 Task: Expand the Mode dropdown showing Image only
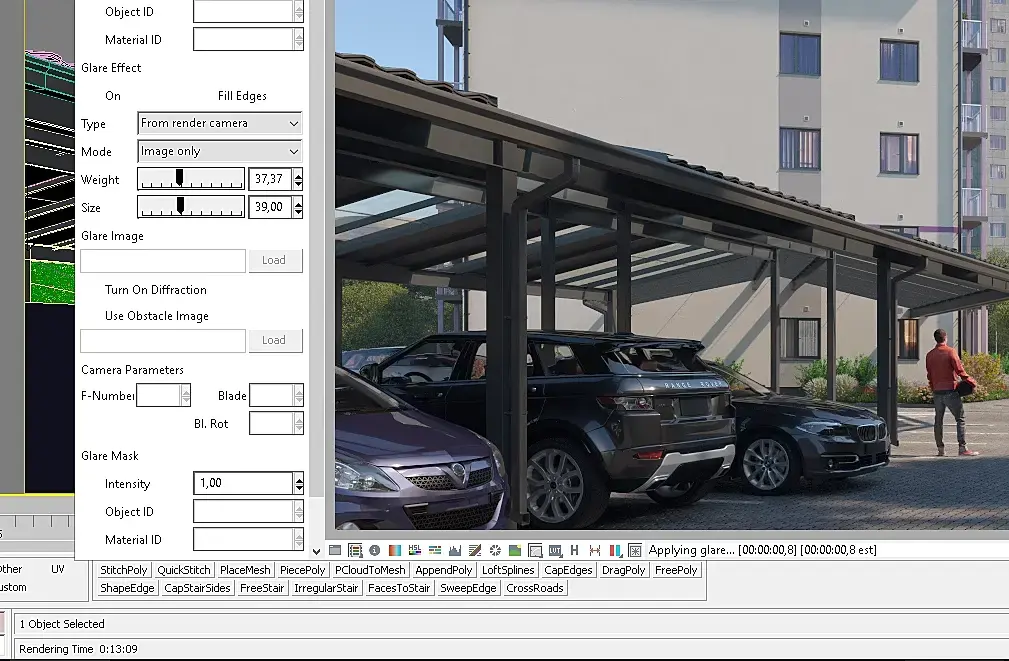(220, 151)
